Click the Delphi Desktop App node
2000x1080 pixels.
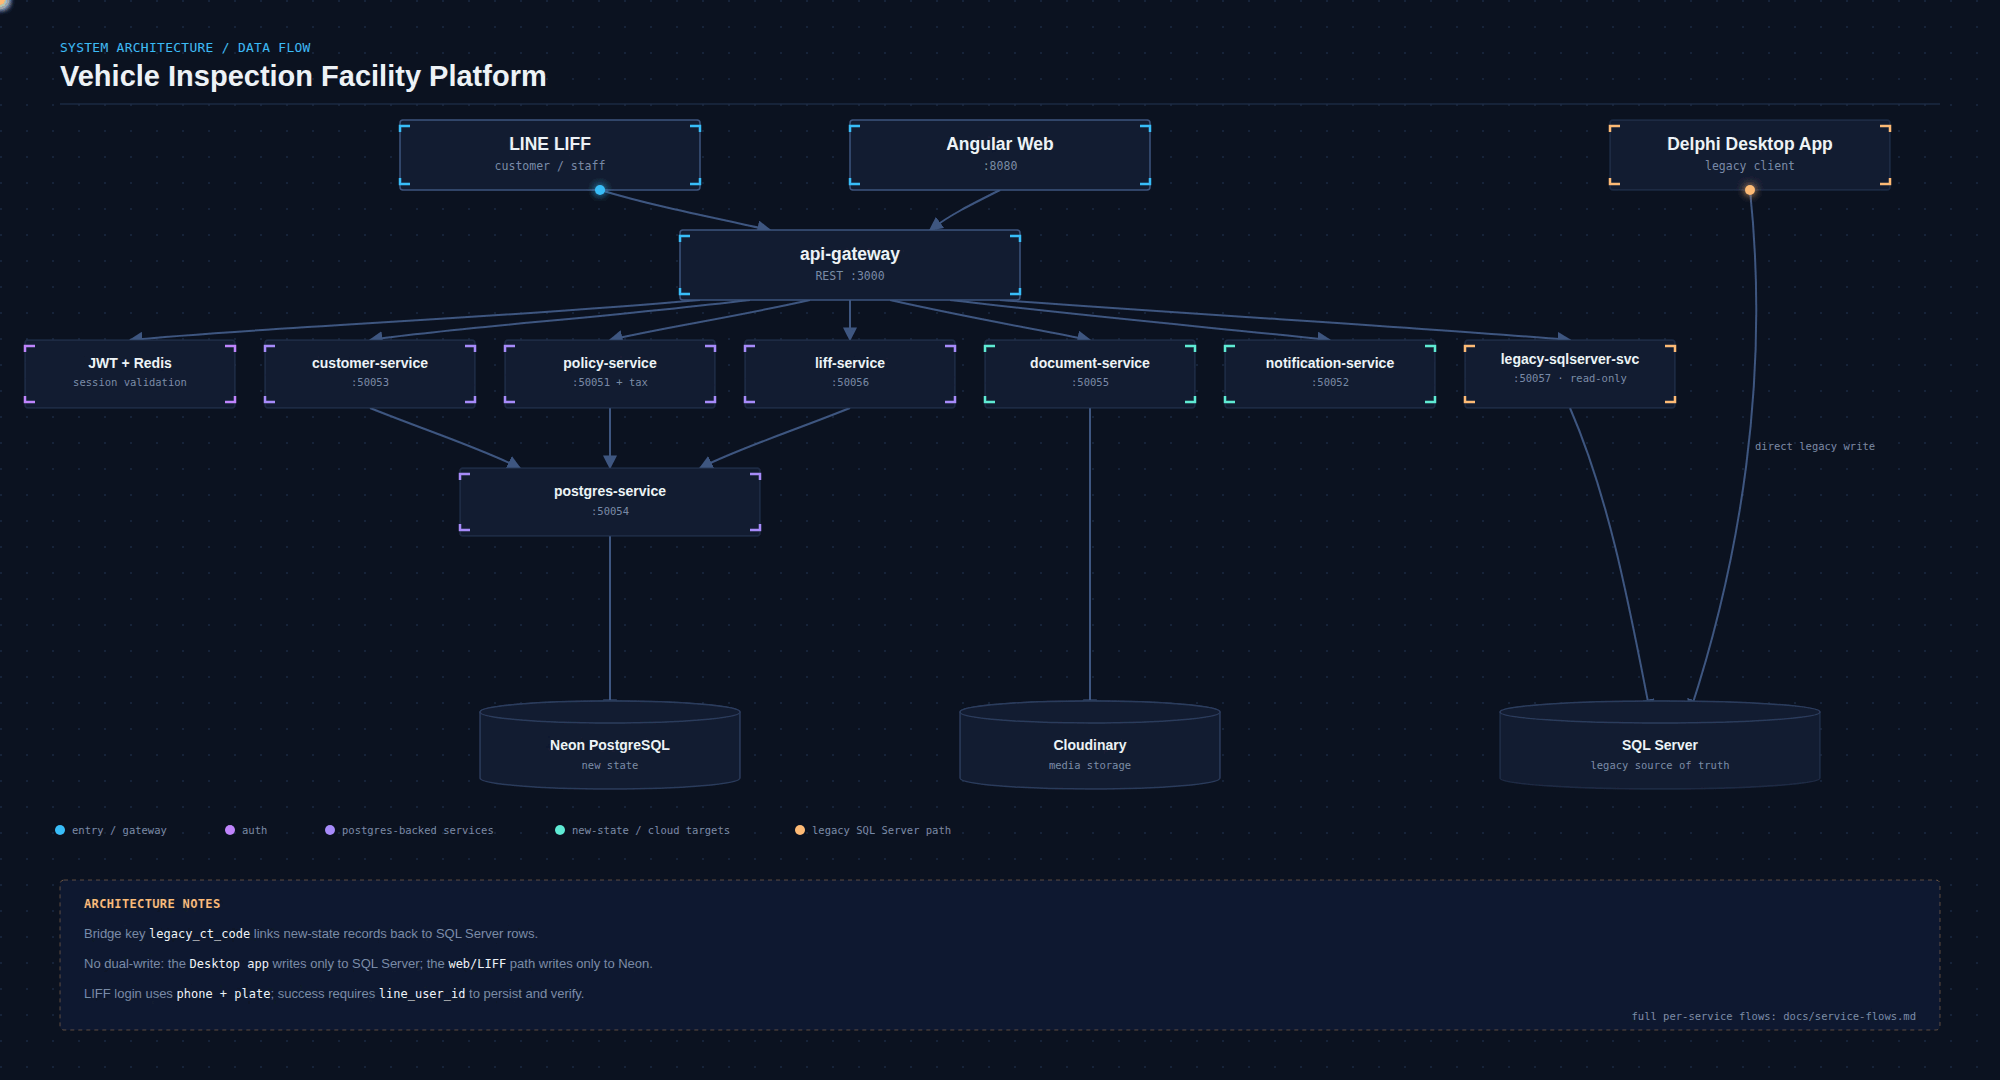tap(1750, 155)
